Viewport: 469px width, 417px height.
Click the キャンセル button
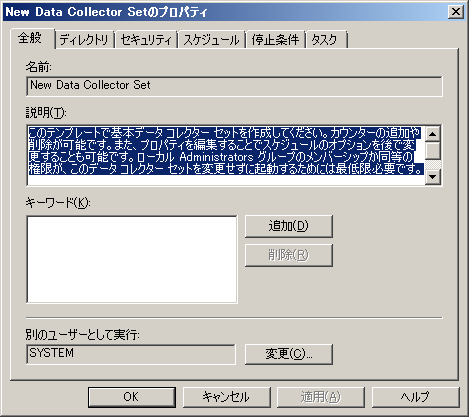[x=226, y=397]
